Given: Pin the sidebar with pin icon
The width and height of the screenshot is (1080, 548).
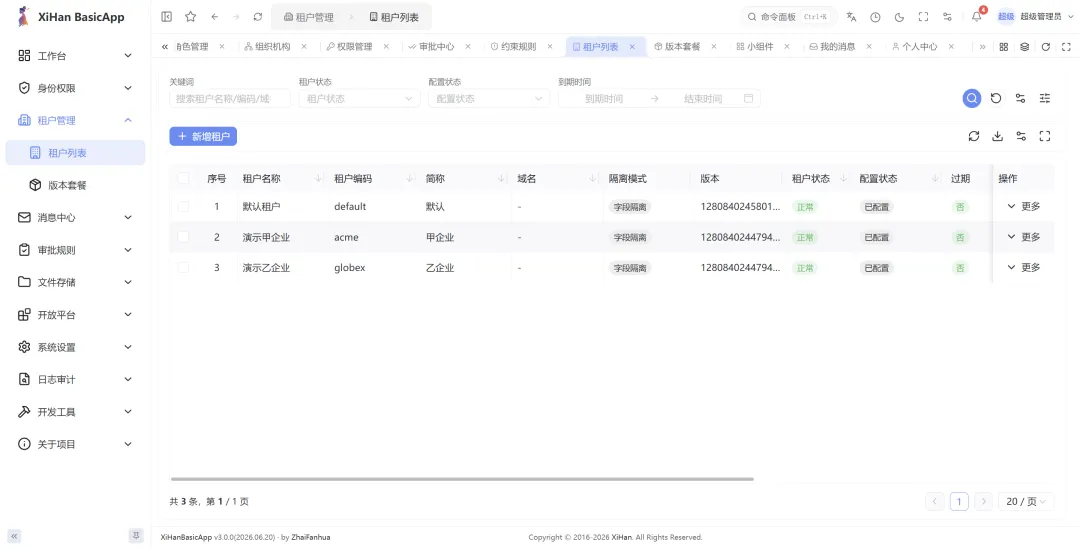Looking at the screenshot, I should pos(136,535).
